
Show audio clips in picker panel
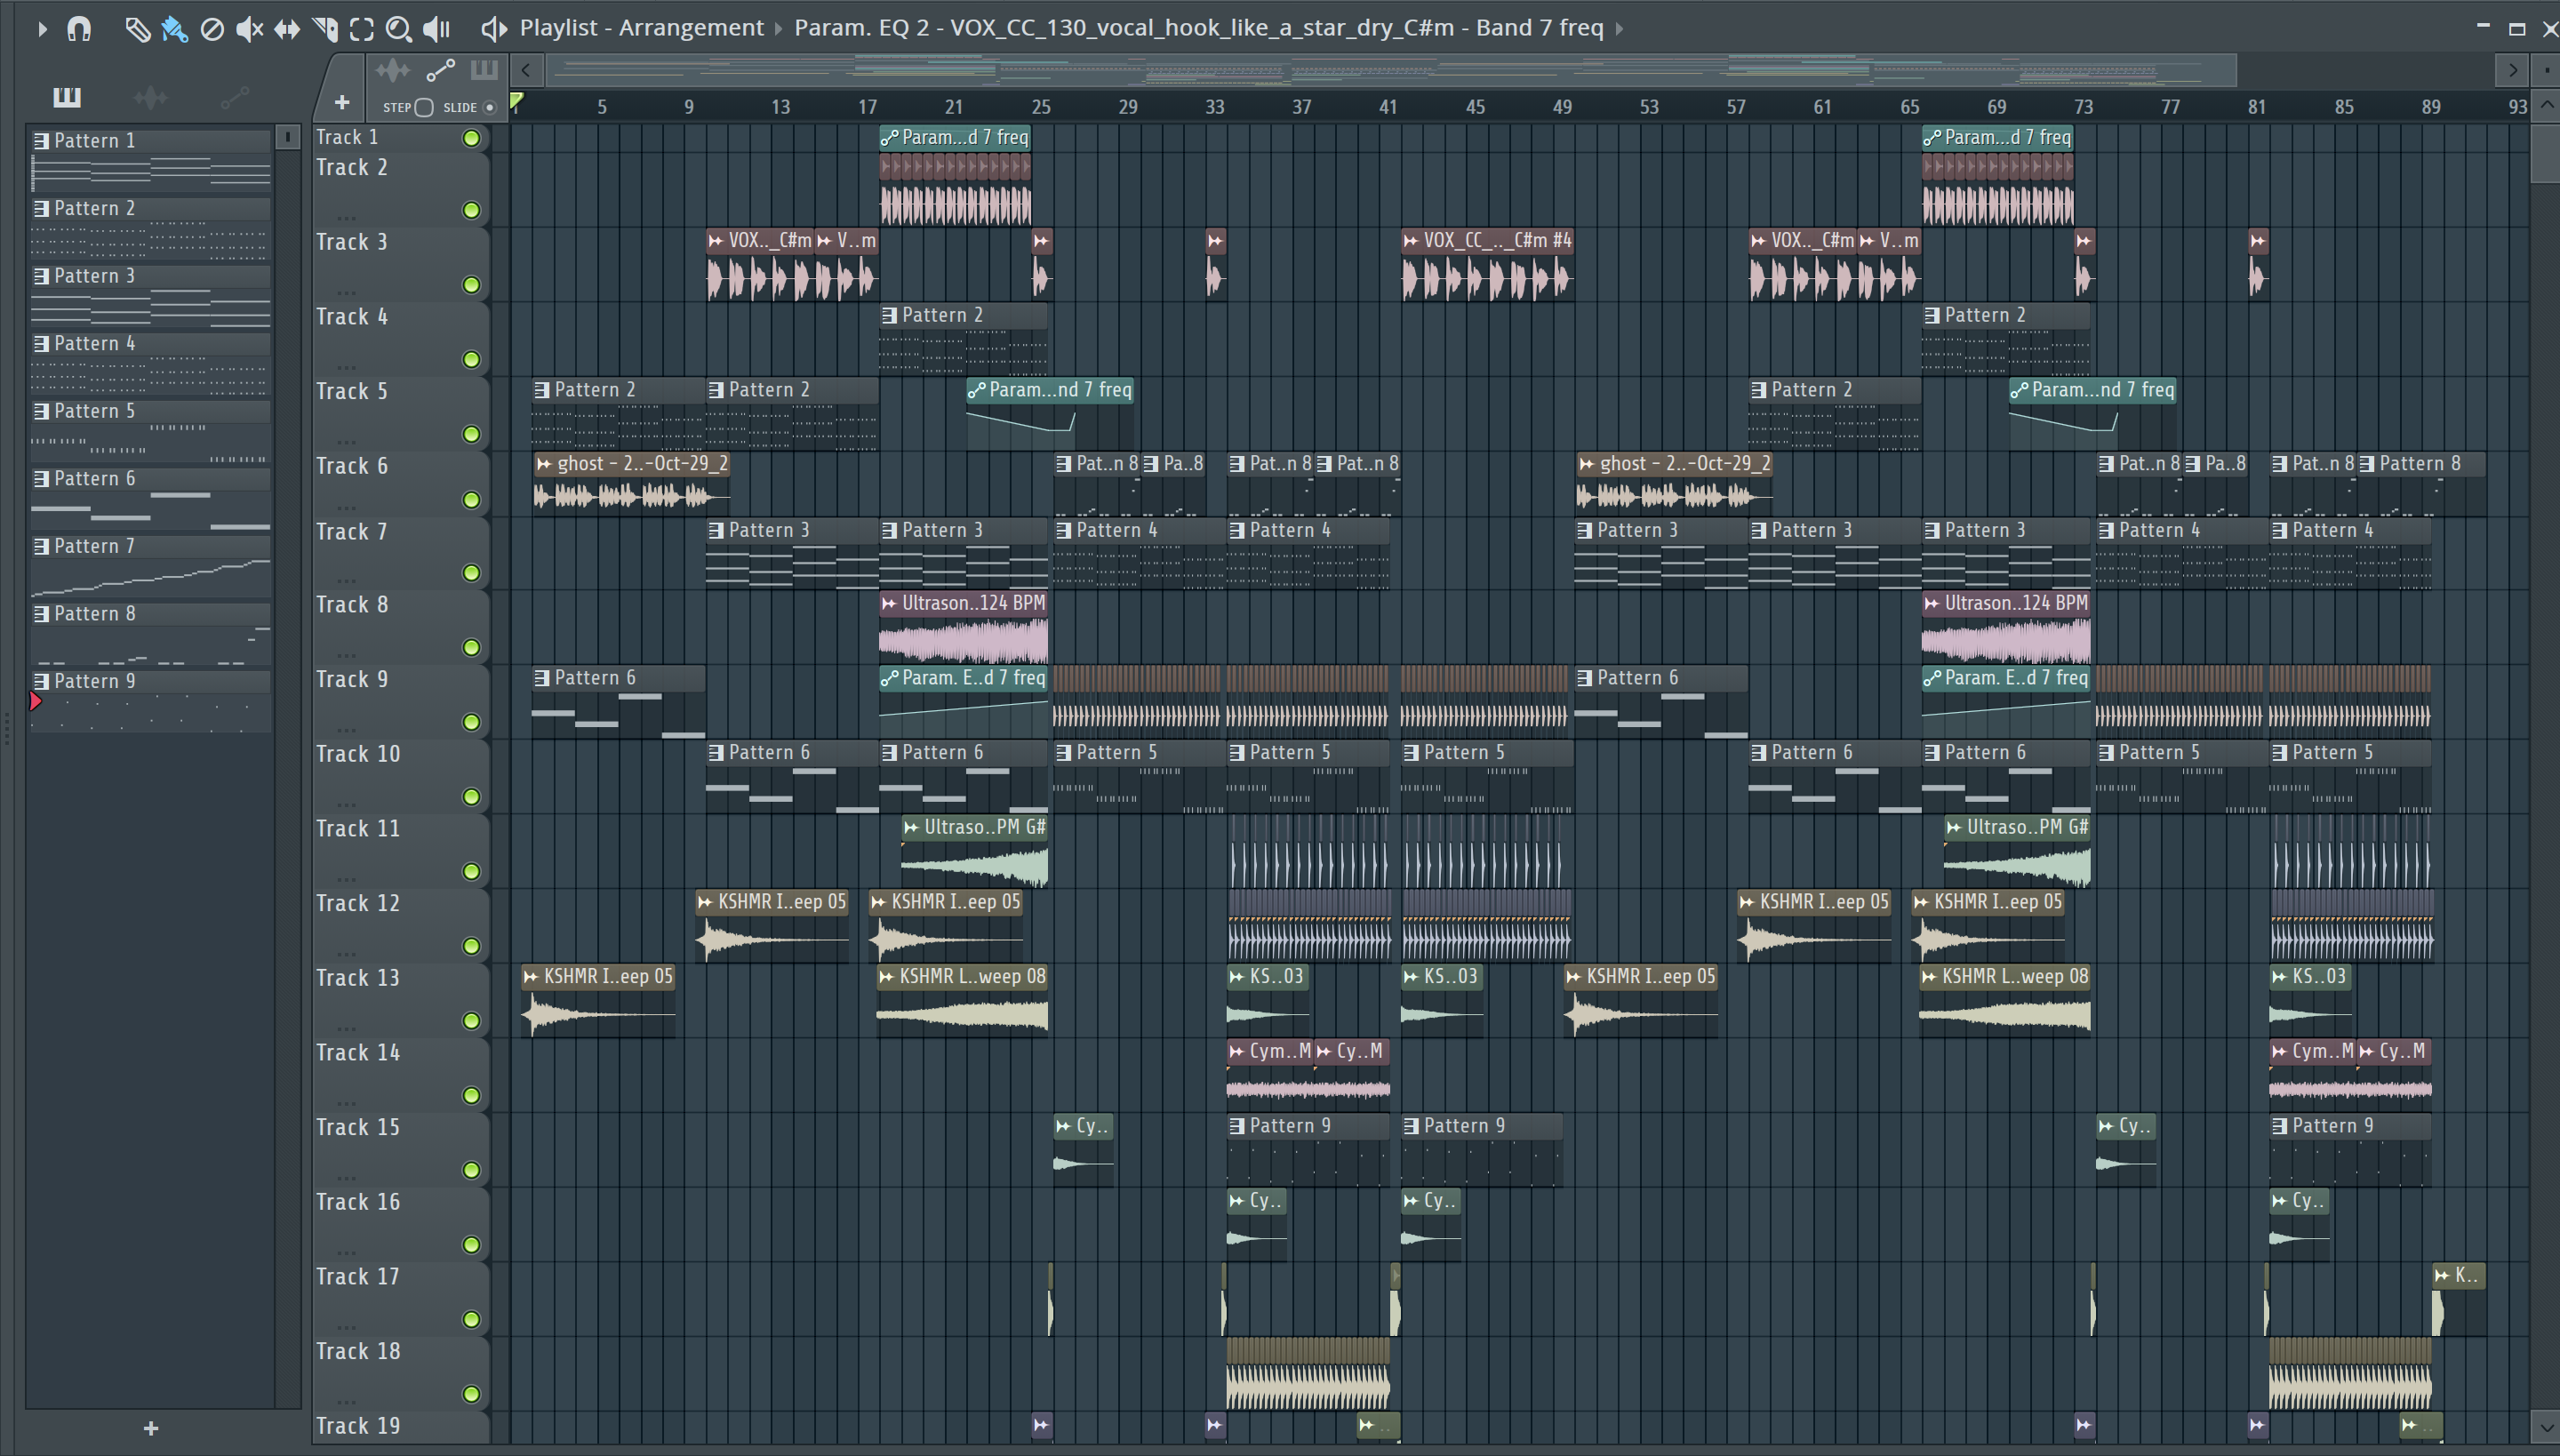click(x=150, y=97)
